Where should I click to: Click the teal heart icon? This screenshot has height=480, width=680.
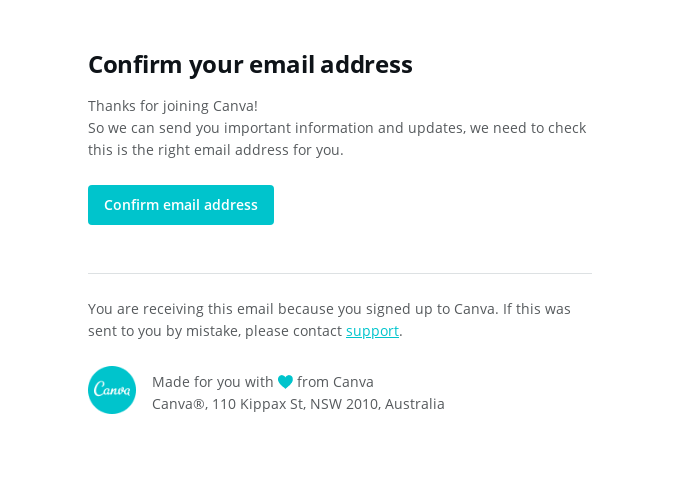285,382
